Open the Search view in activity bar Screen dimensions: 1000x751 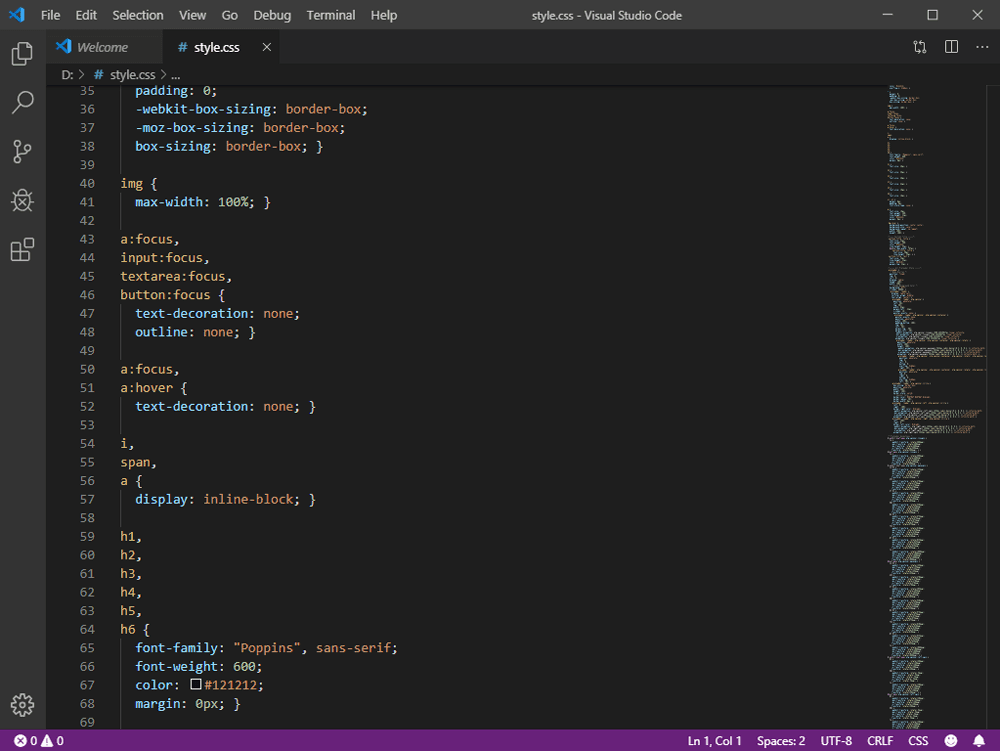coord(22,102)
